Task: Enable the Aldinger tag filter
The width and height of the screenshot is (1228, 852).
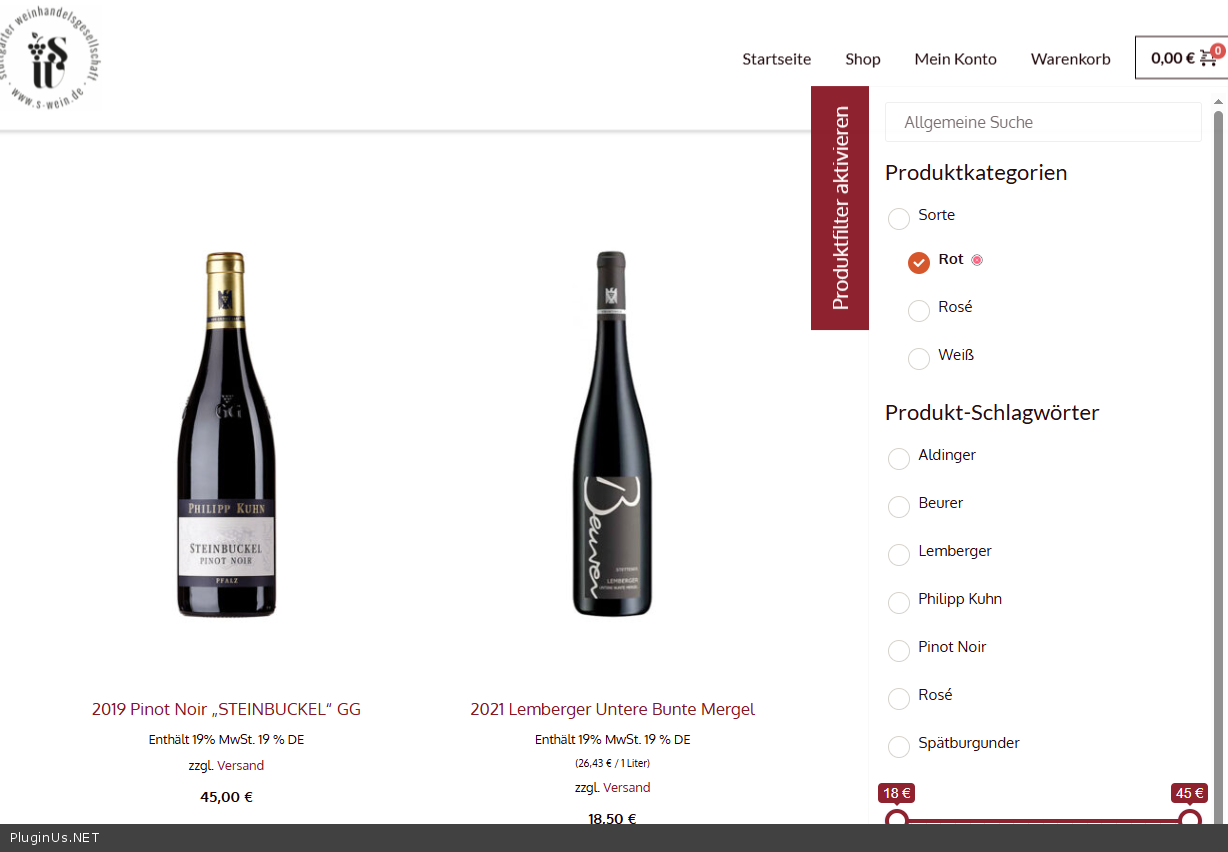Action: pos(899,459)
